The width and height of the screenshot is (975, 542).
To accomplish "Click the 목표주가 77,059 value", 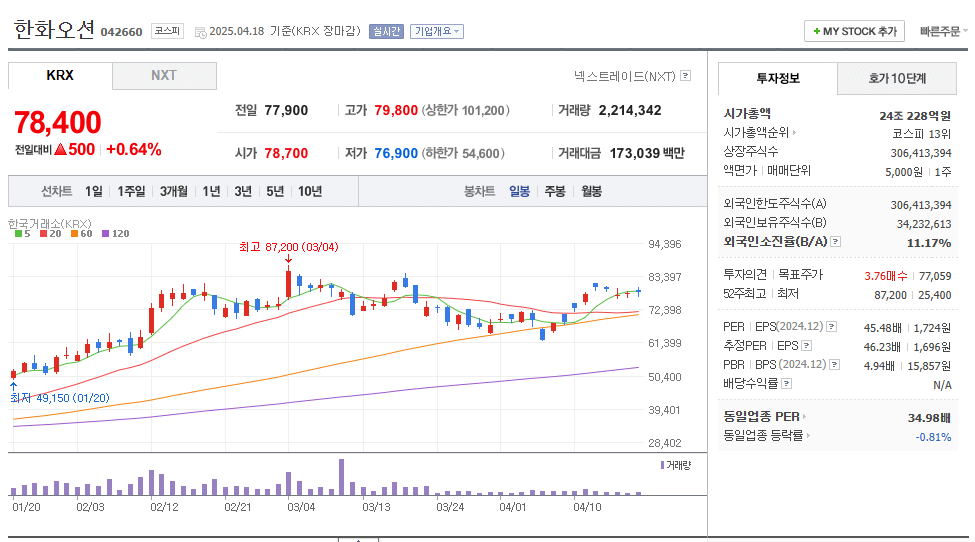I will click(935, 276).
